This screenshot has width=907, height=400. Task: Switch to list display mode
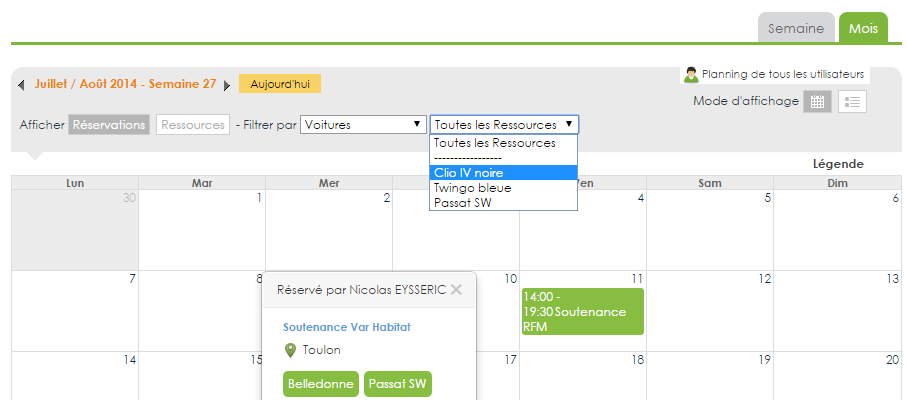click(852, 102)
